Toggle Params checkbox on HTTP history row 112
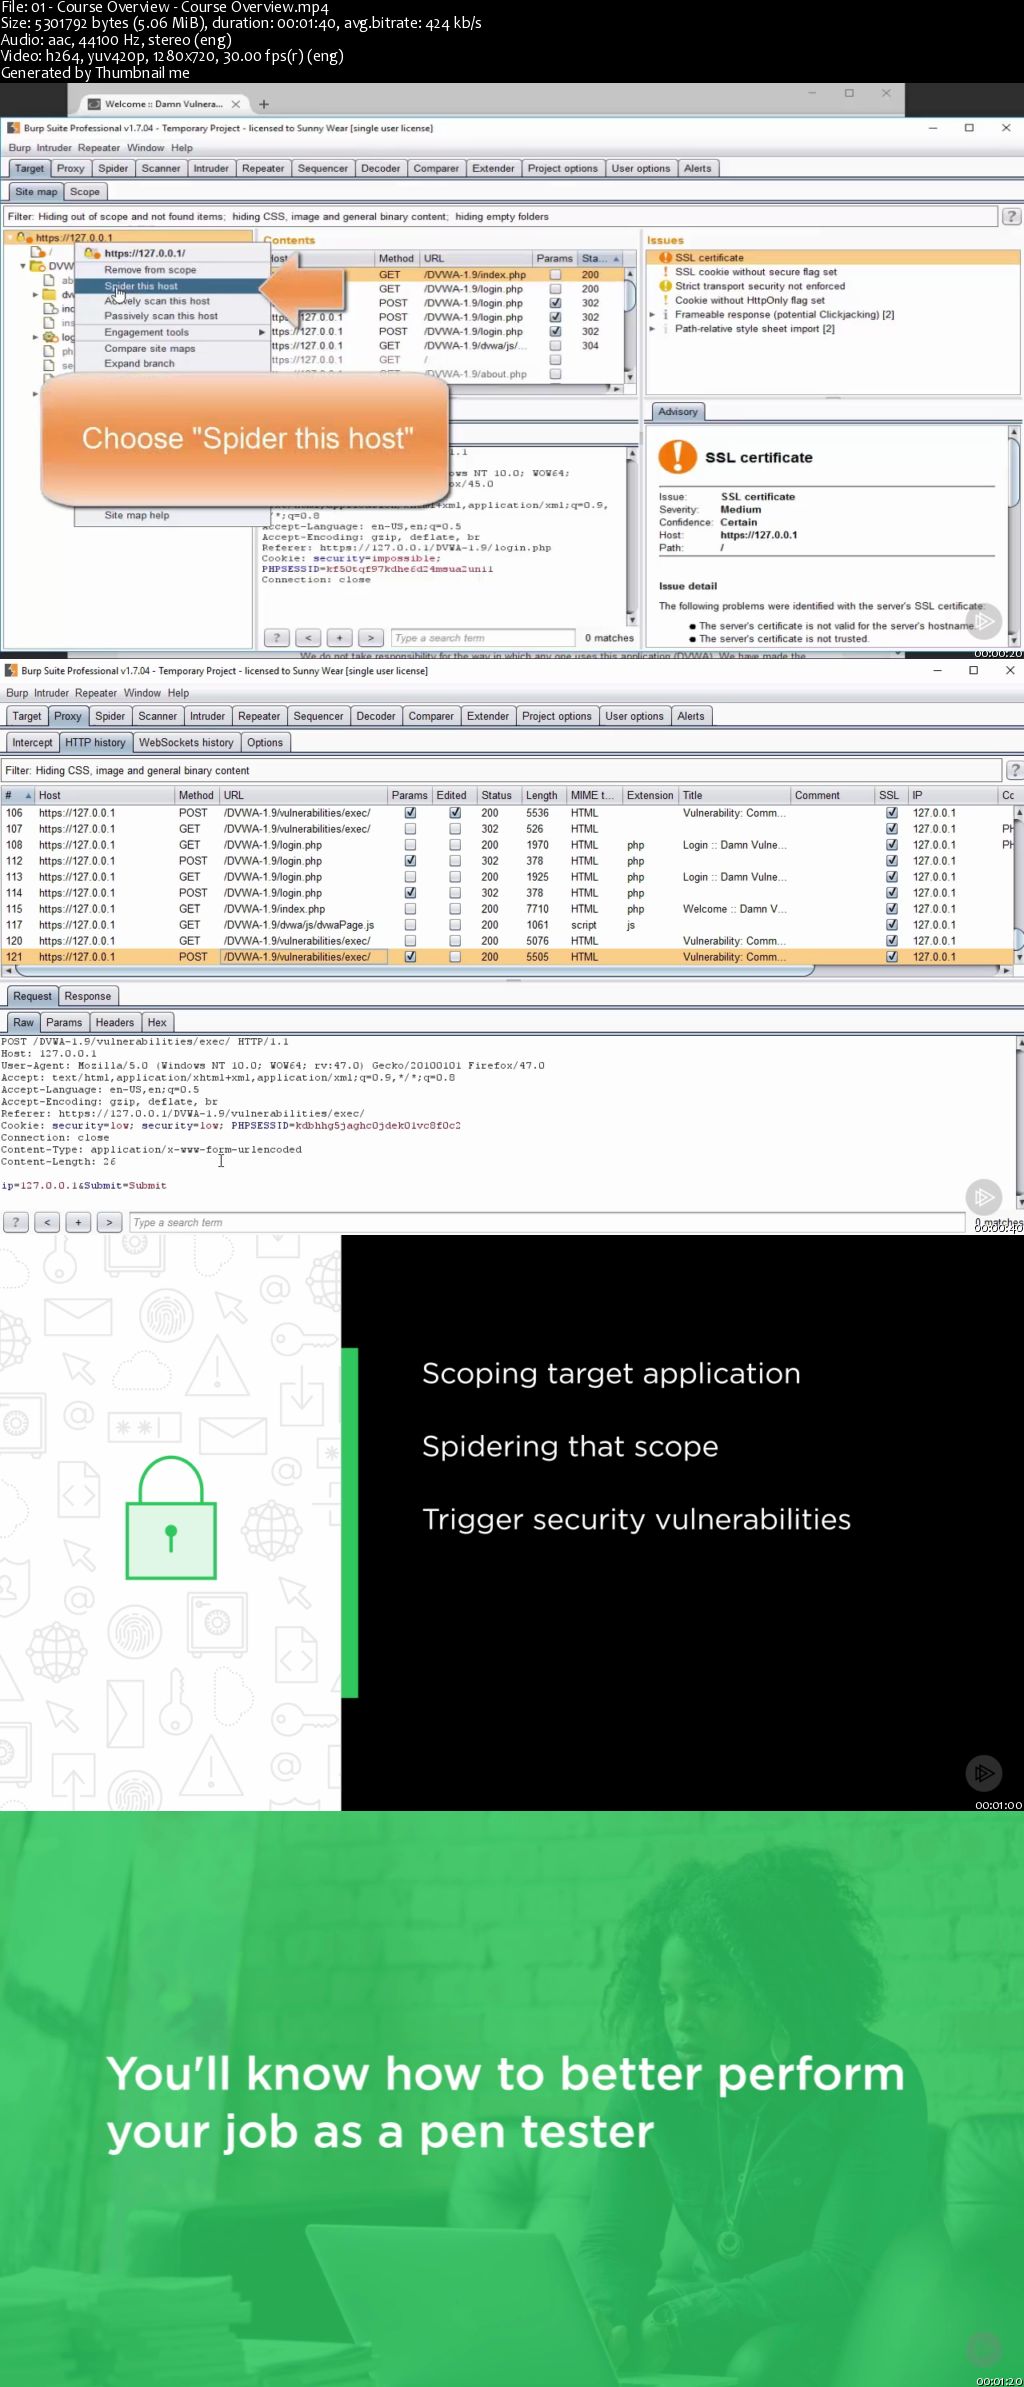 pyautogui.click(x=410, y=861)
